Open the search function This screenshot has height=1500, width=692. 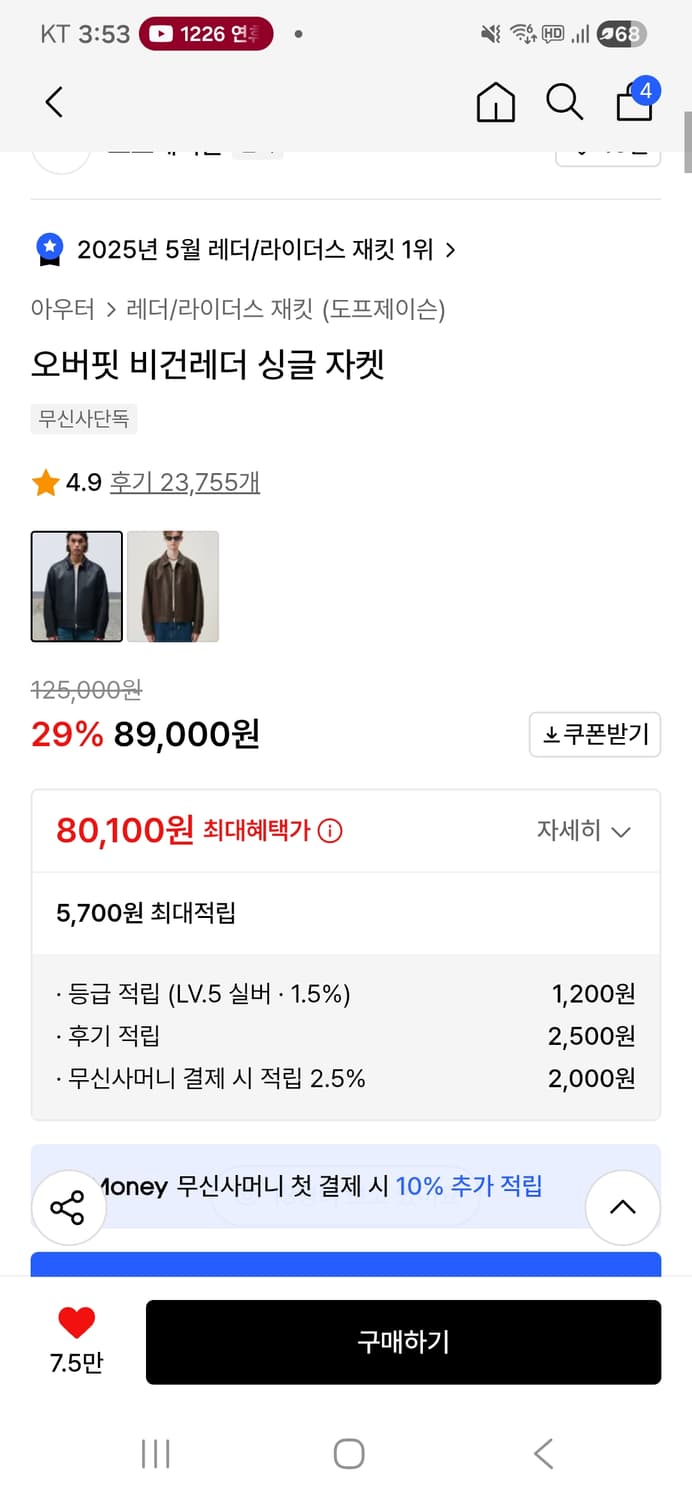coord(565,102)
